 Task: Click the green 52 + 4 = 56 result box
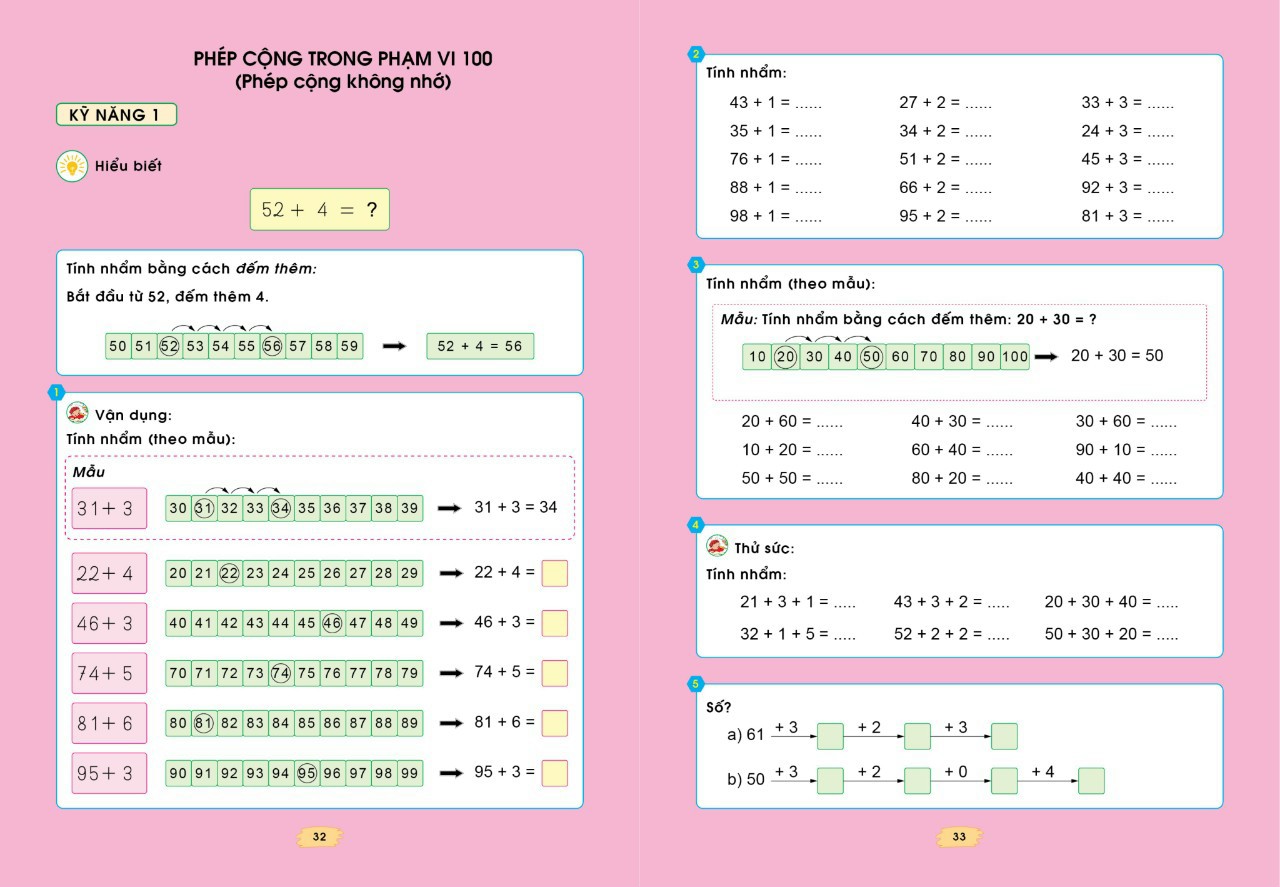480,346
